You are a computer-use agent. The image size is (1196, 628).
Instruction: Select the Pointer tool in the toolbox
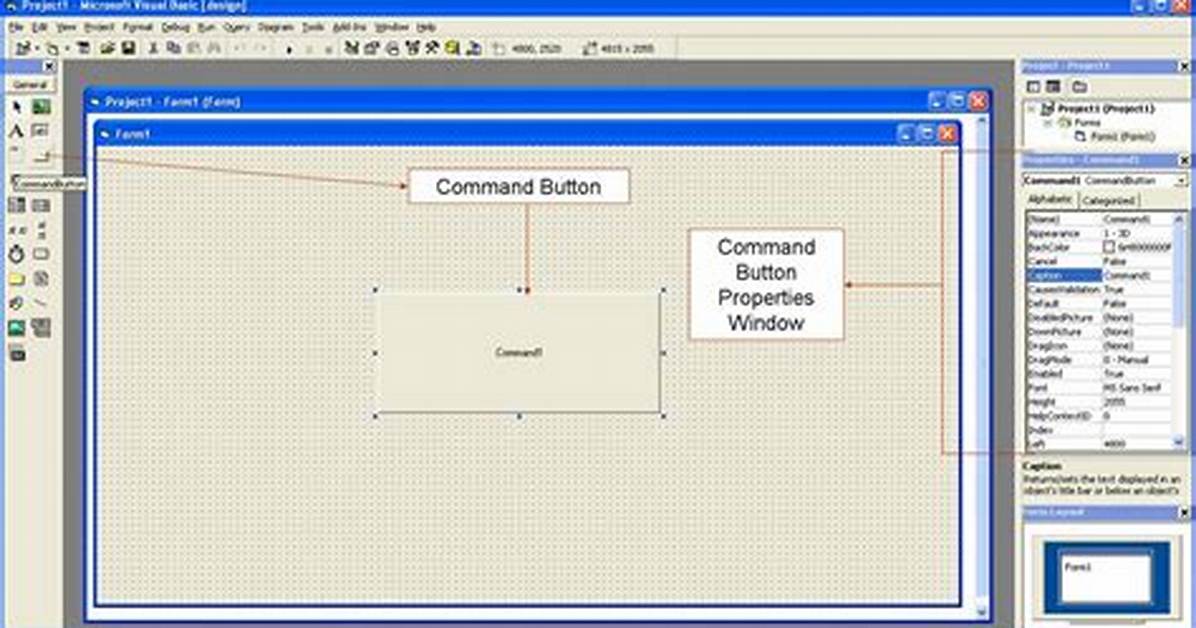click(17, 108)
